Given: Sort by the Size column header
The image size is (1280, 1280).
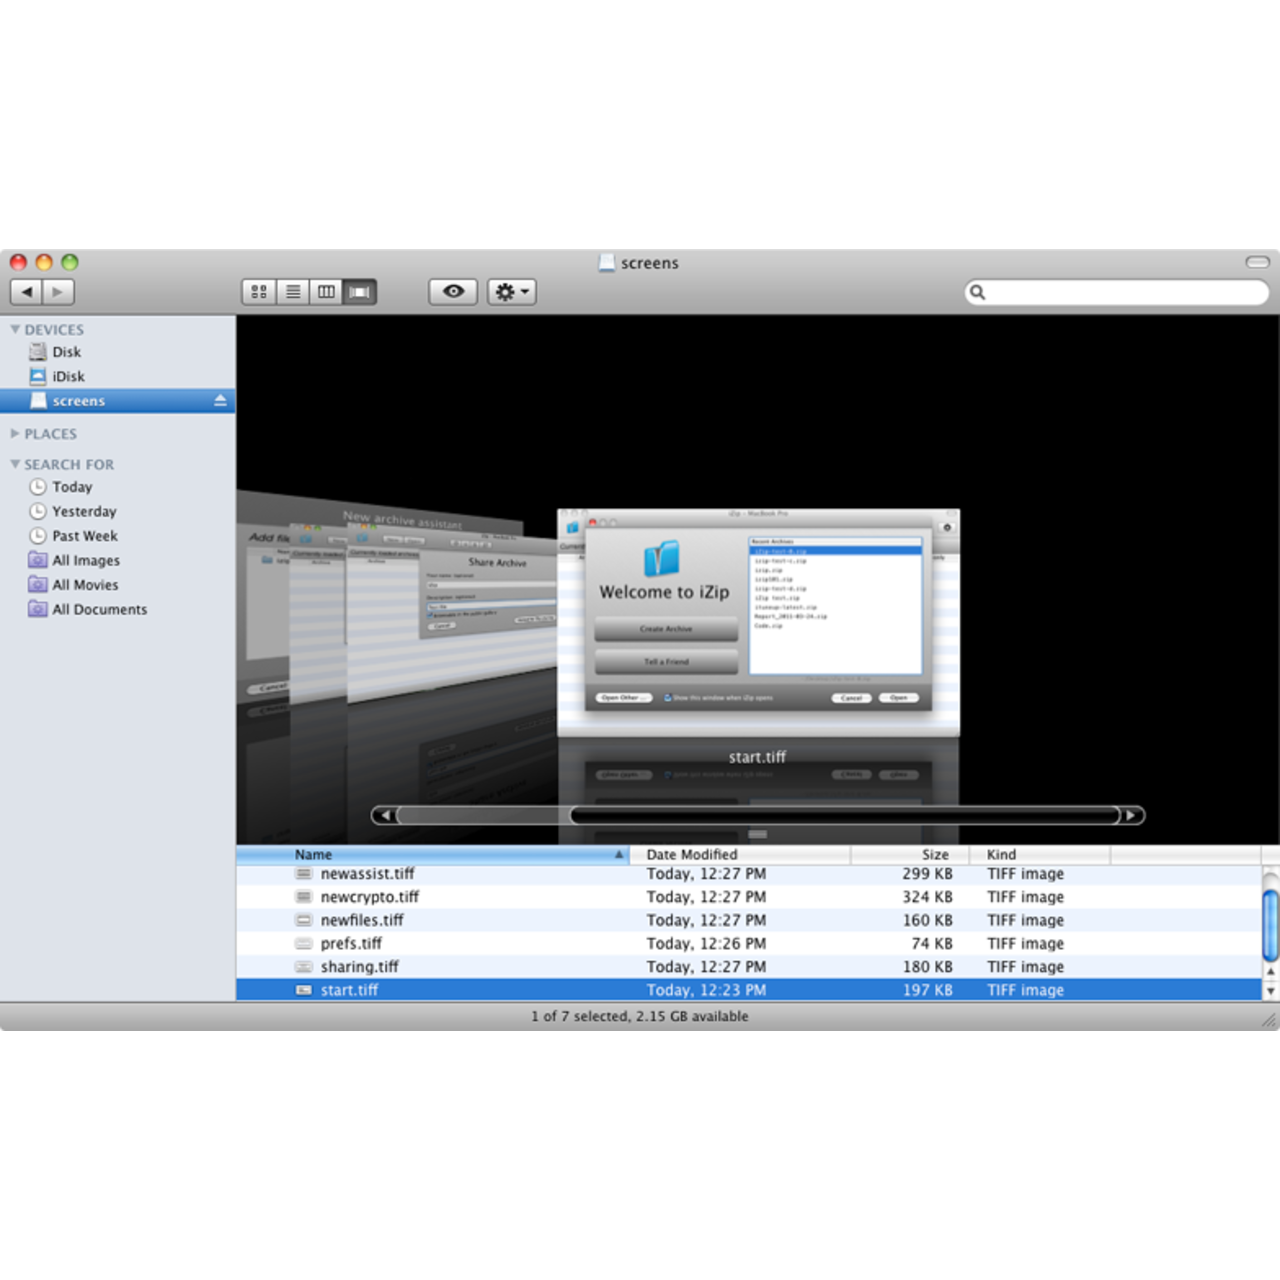Looking at the screenshot, I should [910, 855].
